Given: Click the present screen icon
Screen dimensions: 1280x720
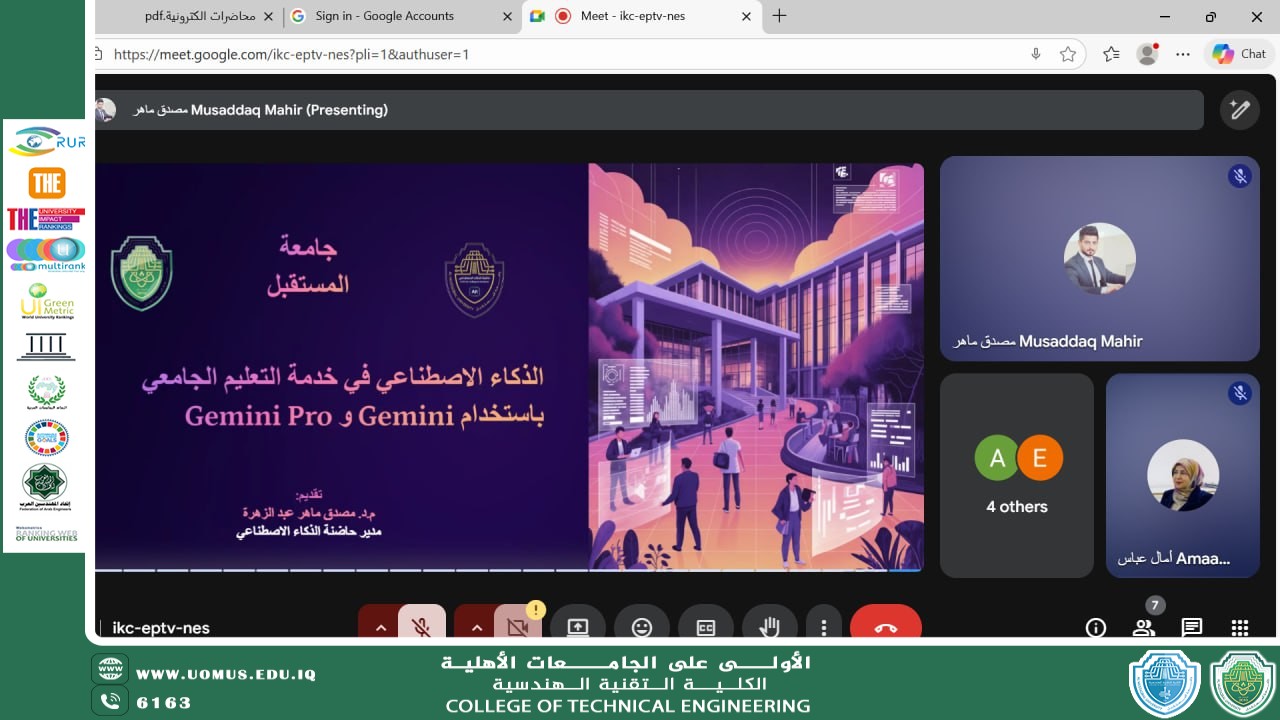Looking at the screenshot, I should [x=578, y=627].
